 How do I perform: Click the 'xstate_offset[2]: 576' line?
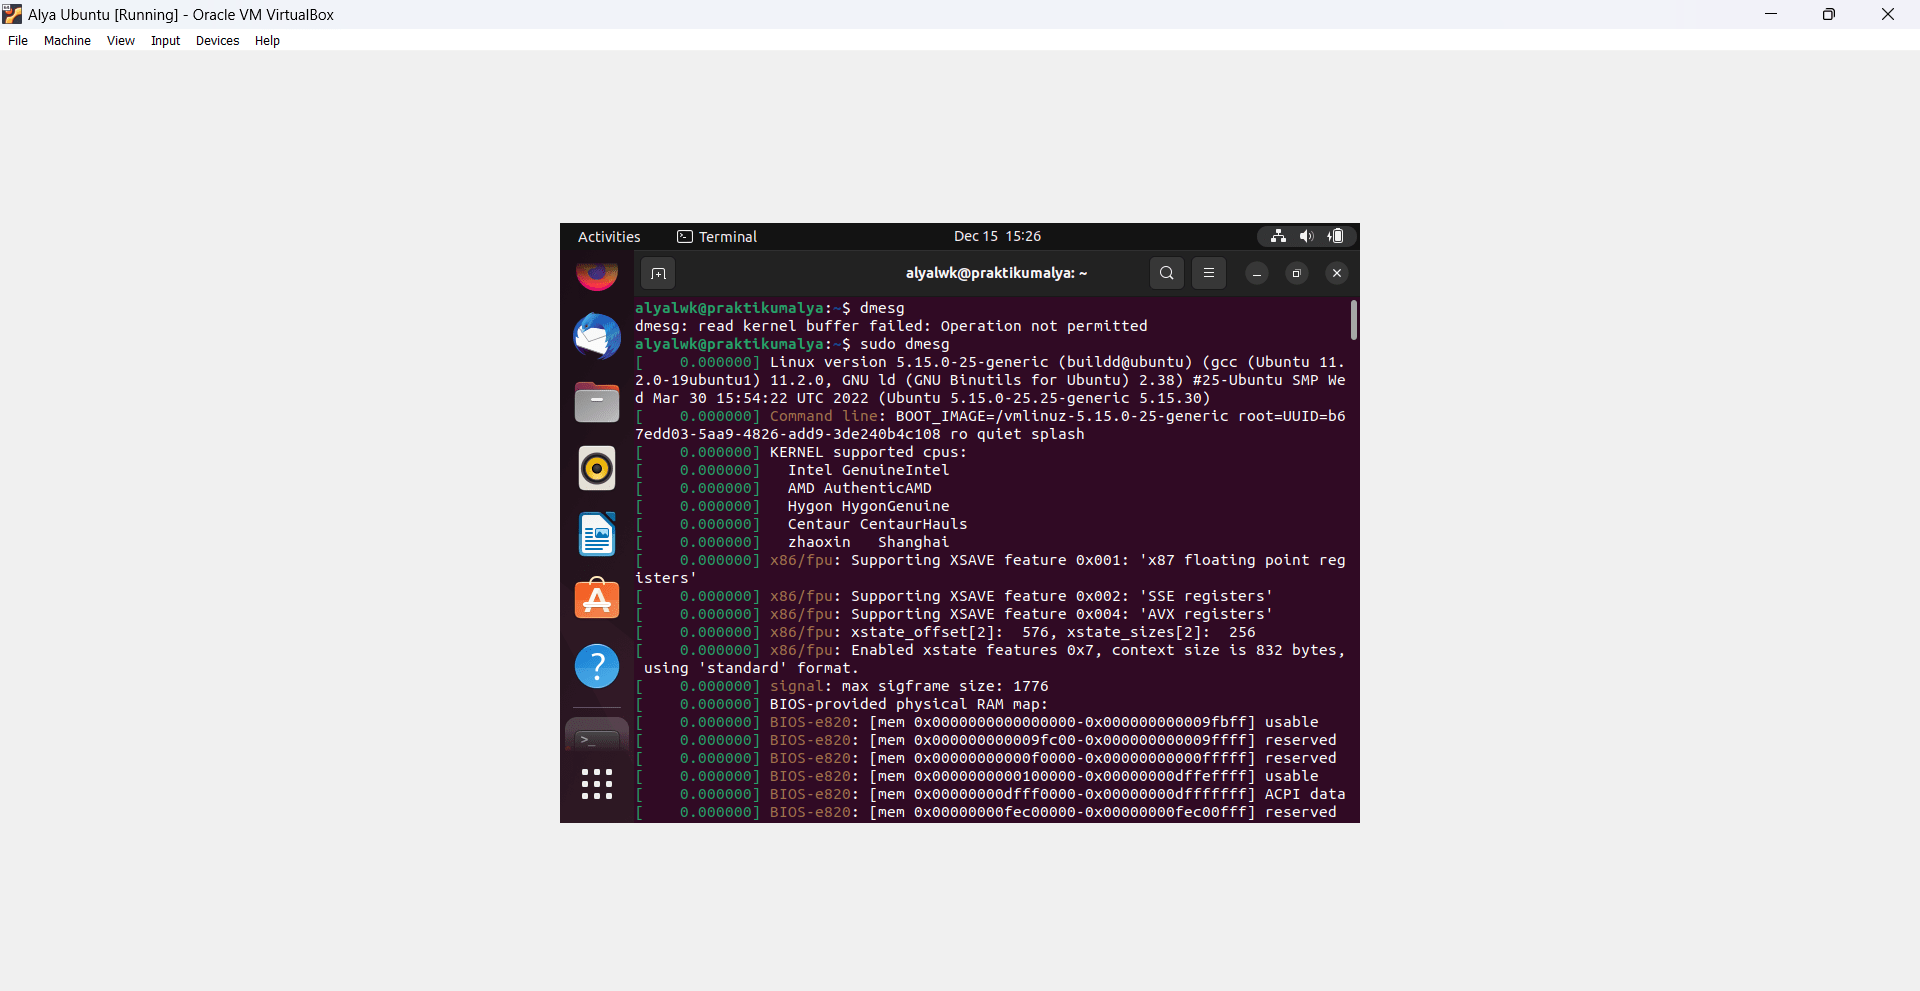[945, 632]
